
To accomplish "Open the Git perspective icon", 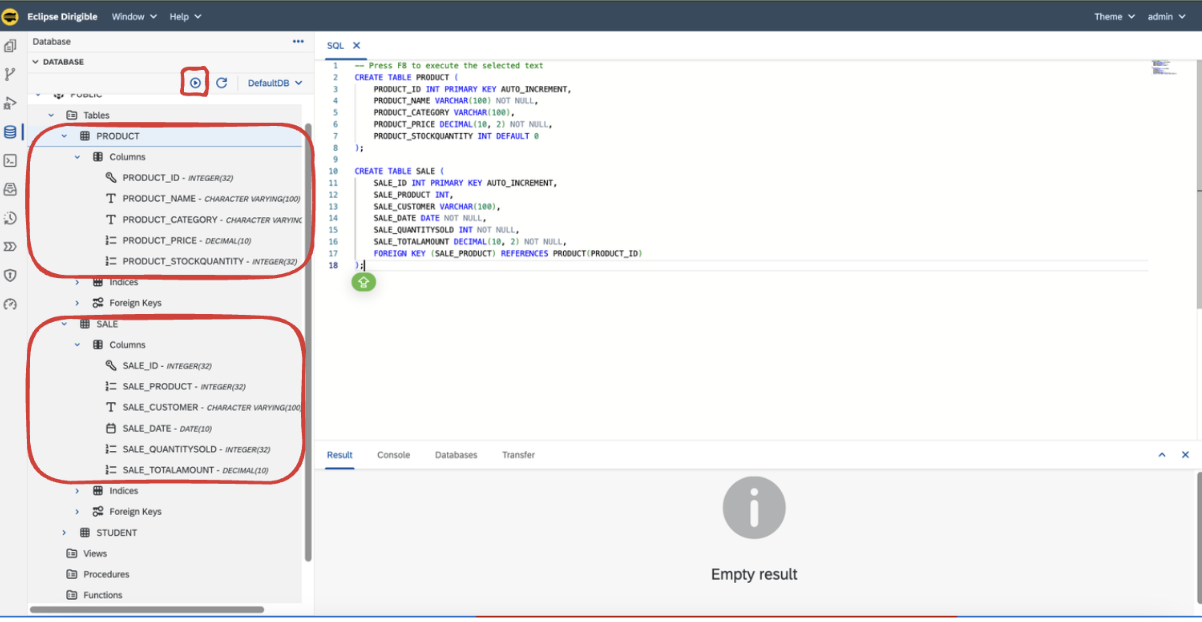I will pos(10,74).
